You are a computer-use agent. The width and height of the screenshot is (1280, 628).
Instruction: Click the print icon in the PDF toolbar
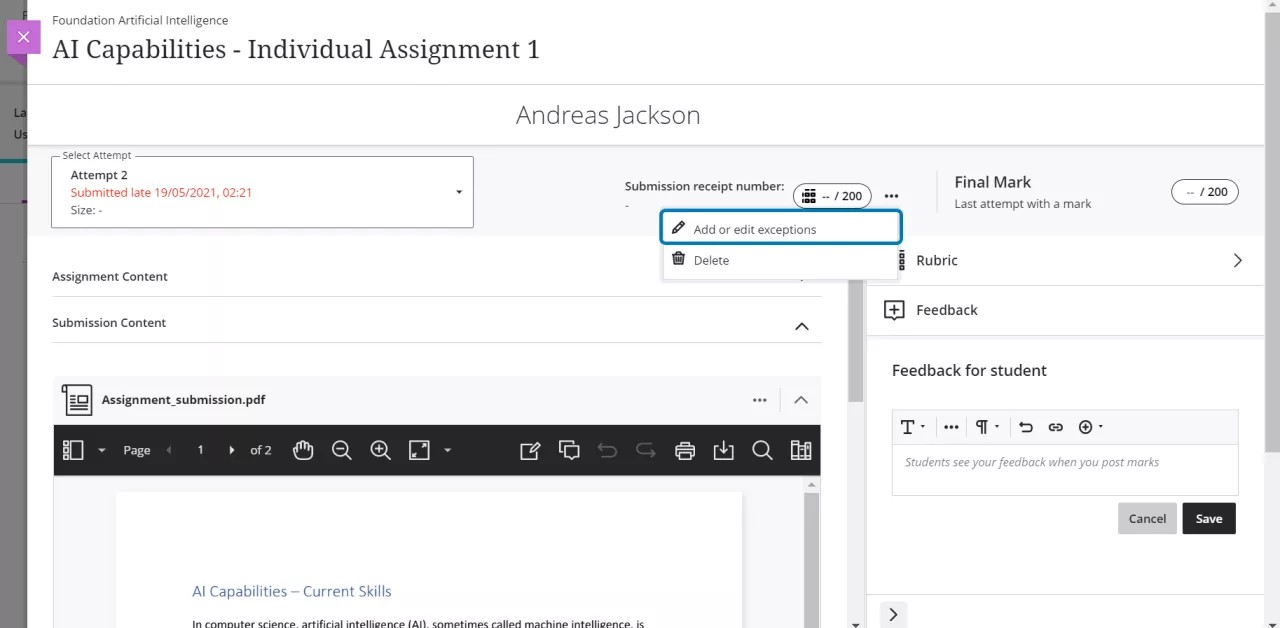pos(684,450)
